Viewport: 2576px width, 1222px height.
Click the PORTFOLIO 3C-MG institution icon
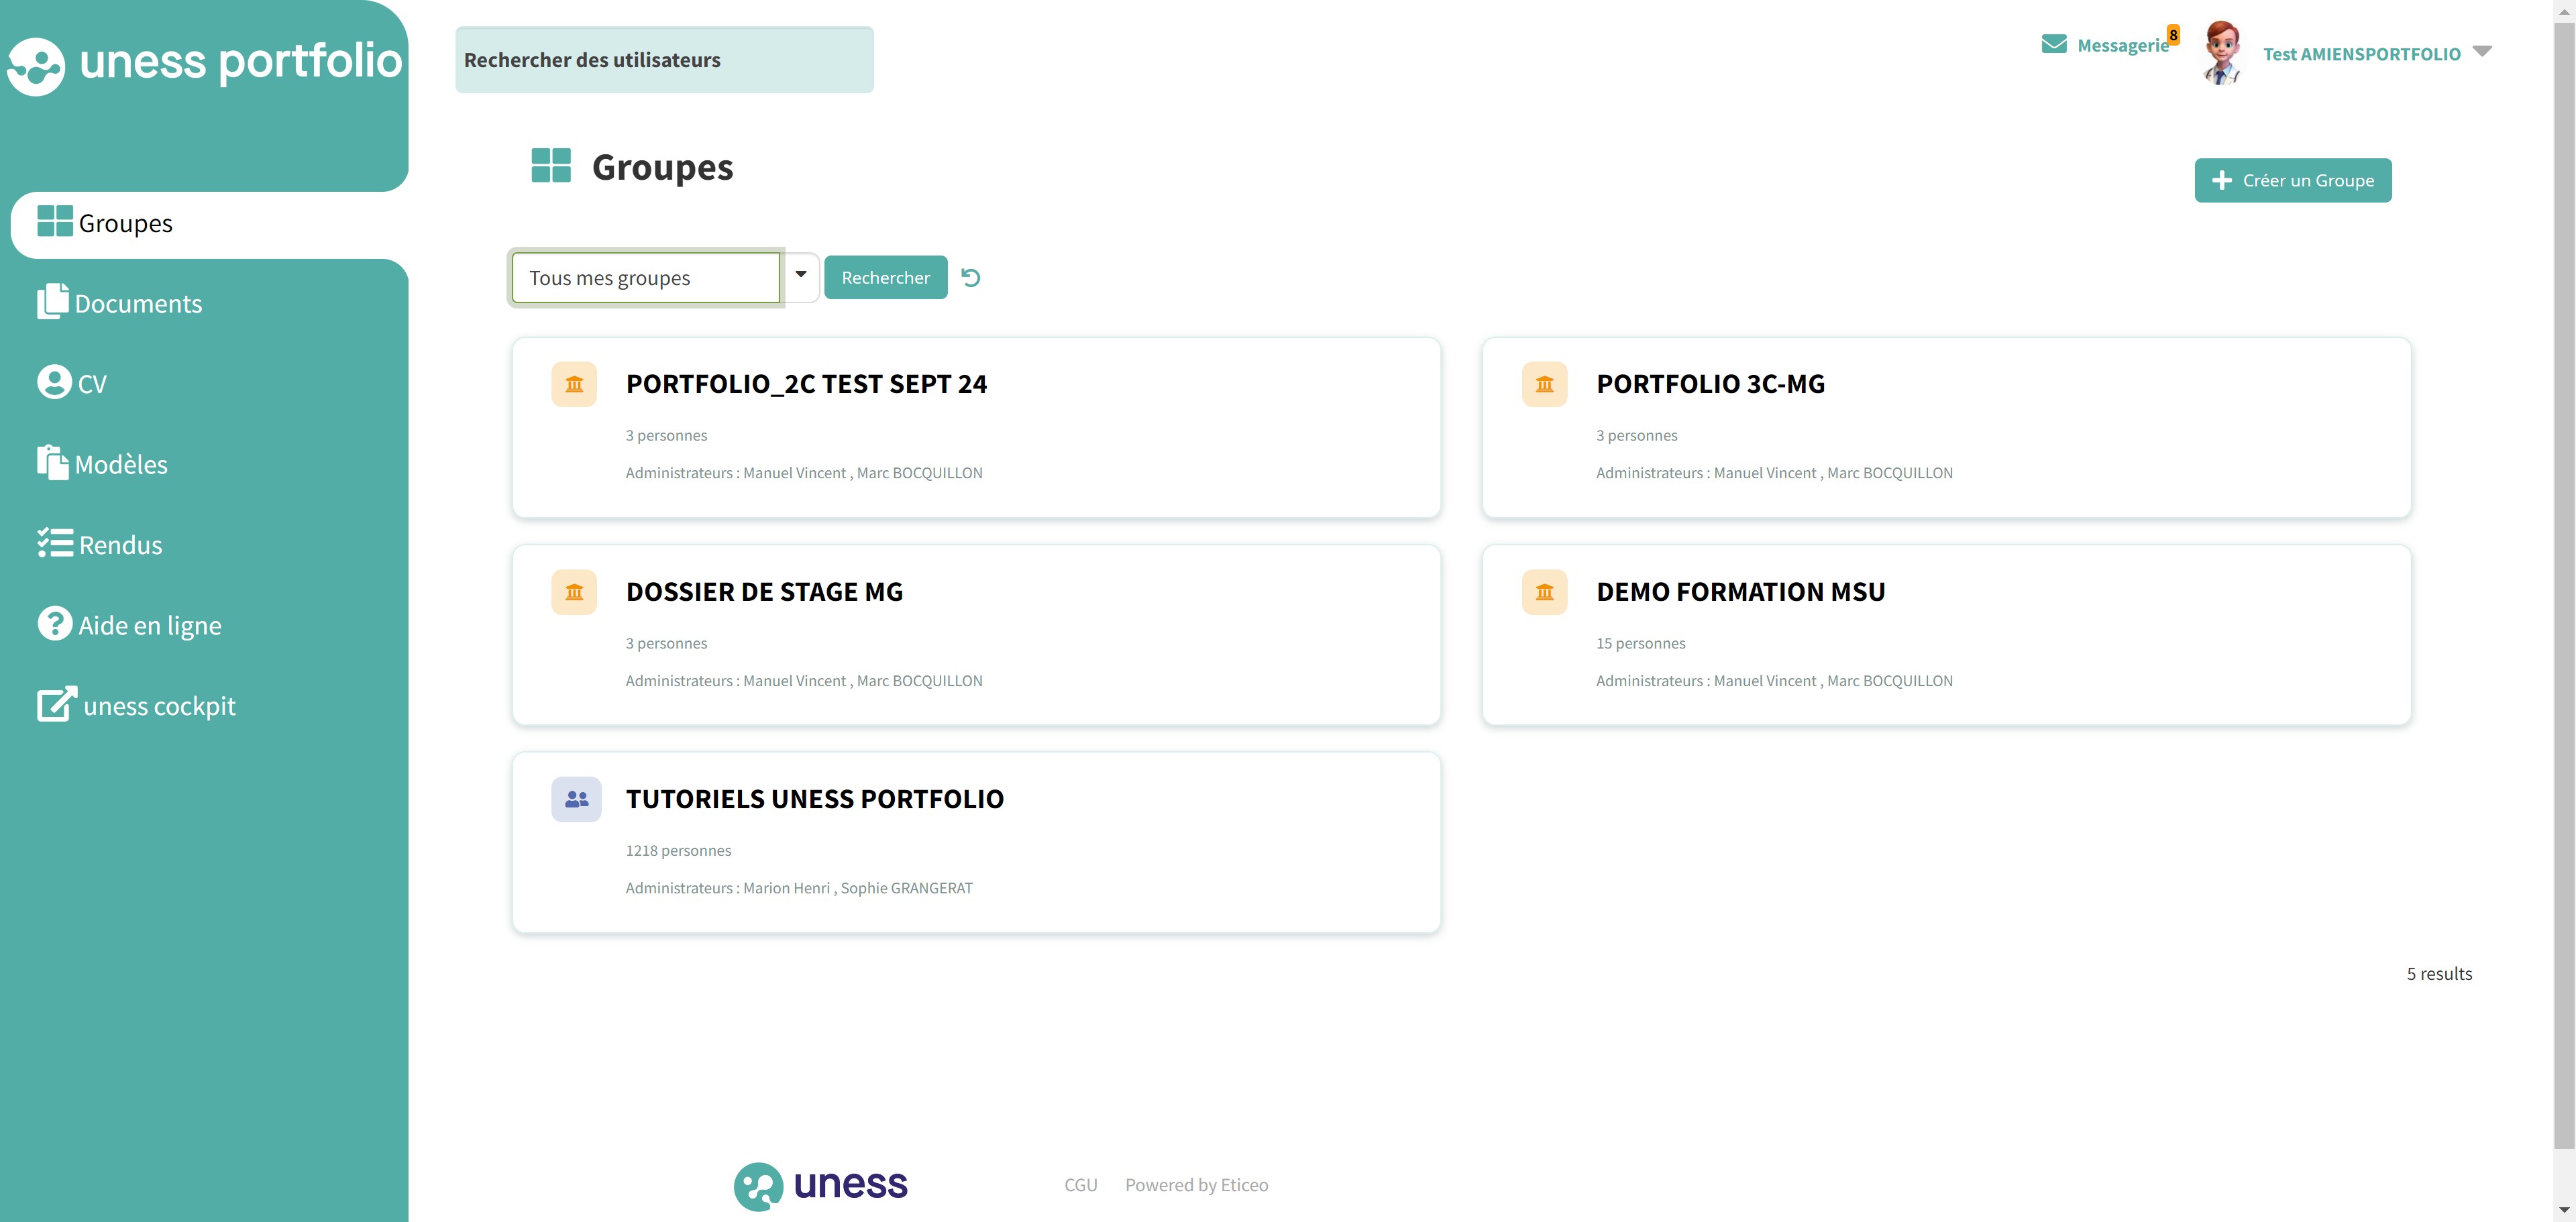(x=1544, y=384)
